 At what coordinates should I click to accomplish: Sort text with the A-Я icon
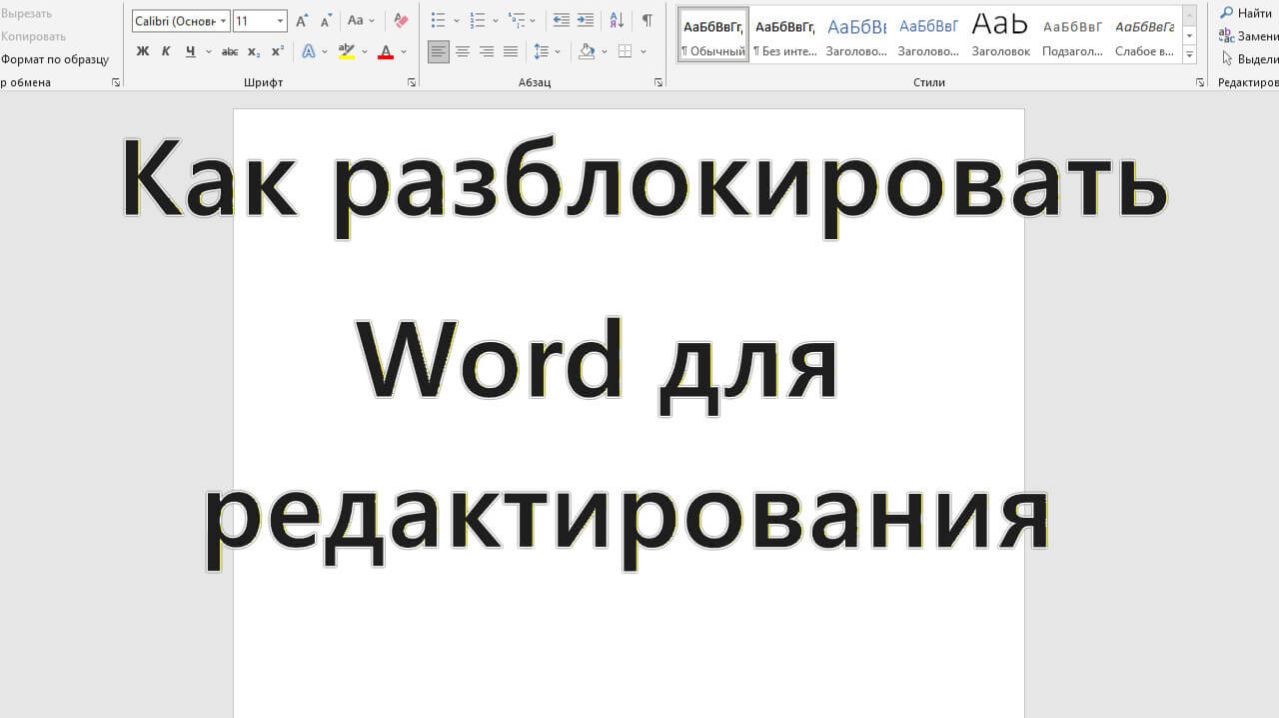[617, 20]
